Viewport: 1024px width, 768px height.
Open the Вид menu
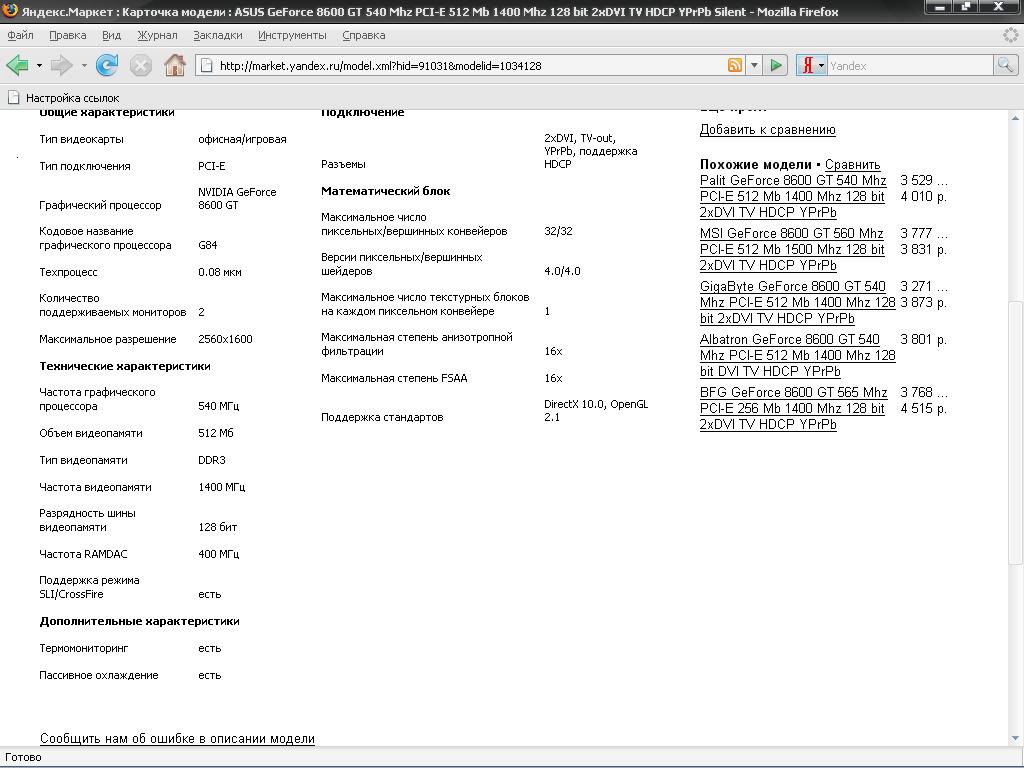[x=112, y=35]
